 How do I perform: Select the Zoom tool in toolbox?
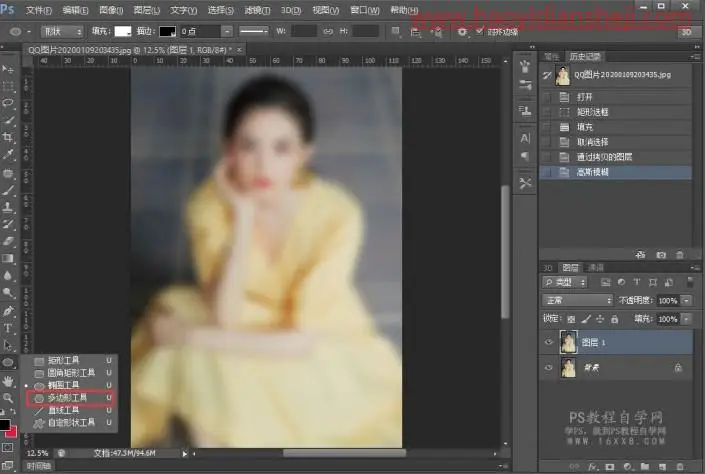(8, 398)
